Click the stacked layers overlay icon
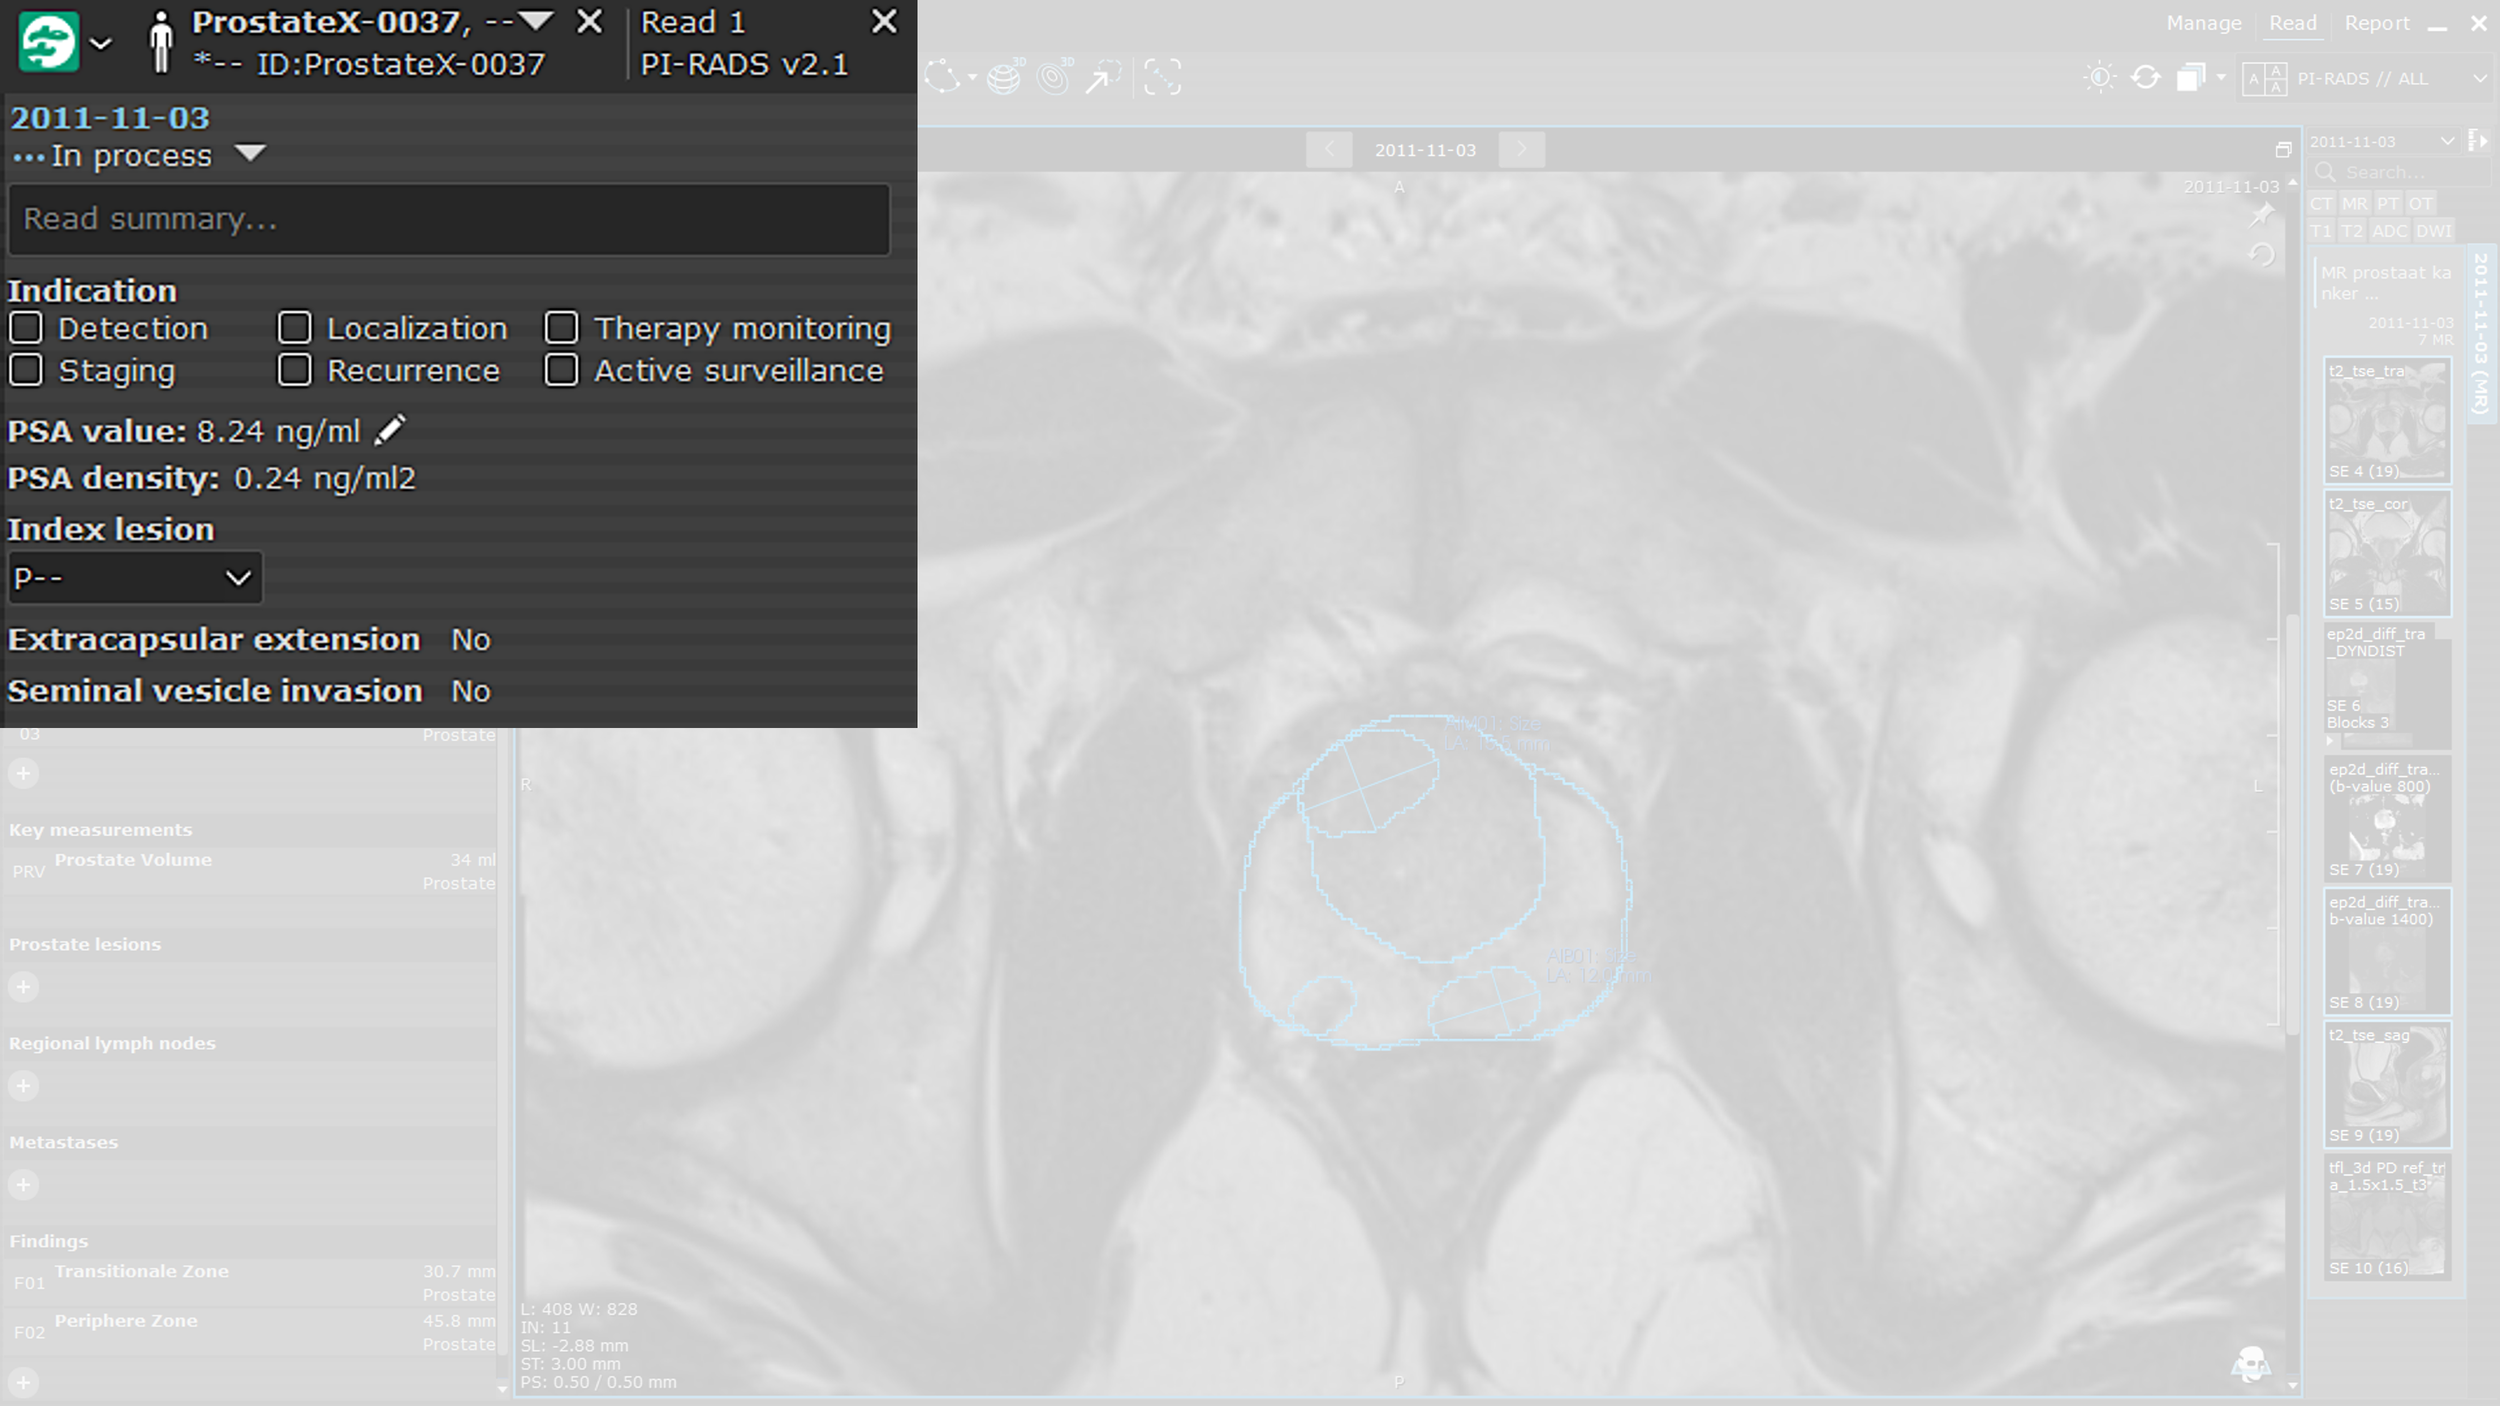Viewport: 2500px width, 1406px height. tap(2191, 78)
